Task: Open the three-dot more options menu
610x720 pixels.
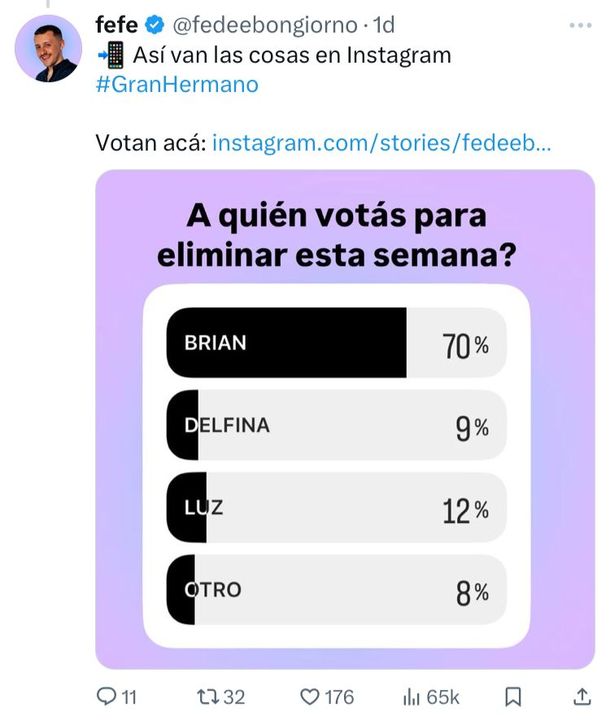Action: (x=579, y=25)
